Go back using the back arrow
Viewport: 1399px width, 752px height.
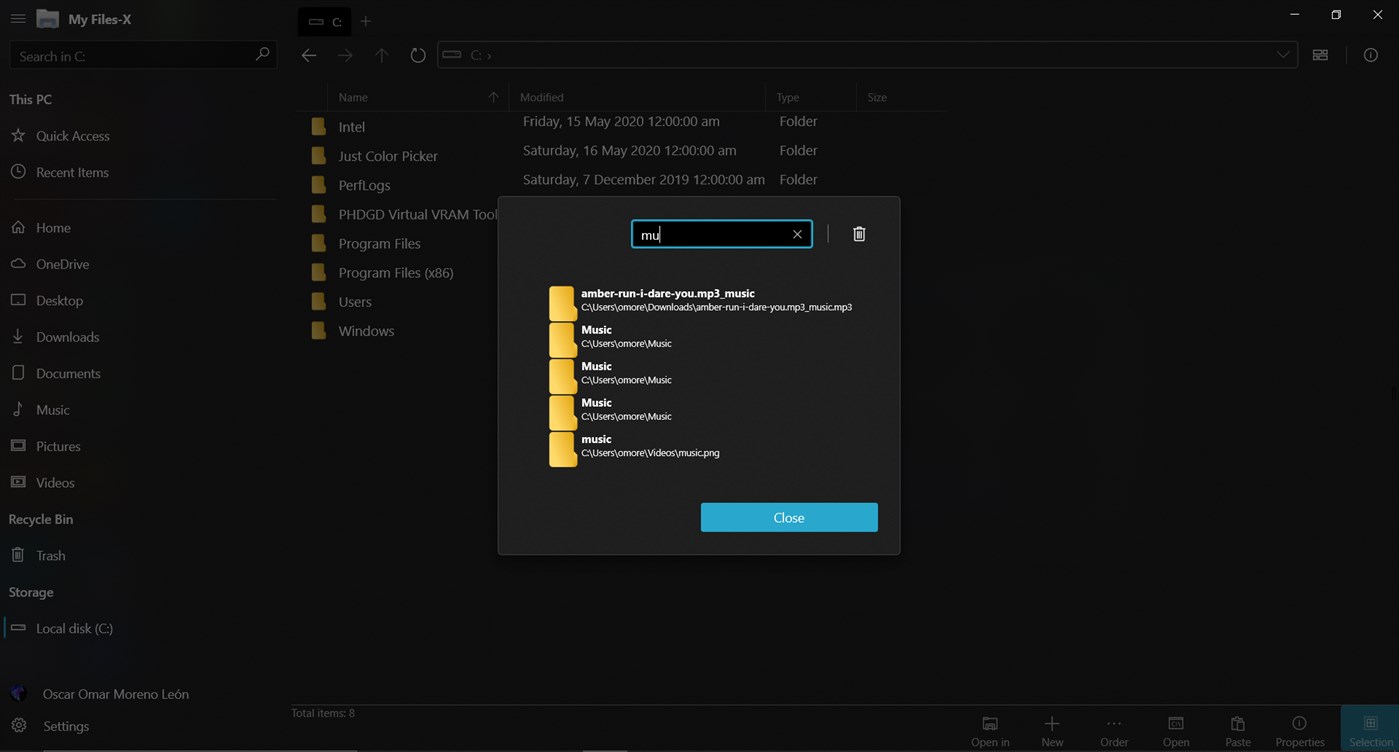[x=309, y=55]
